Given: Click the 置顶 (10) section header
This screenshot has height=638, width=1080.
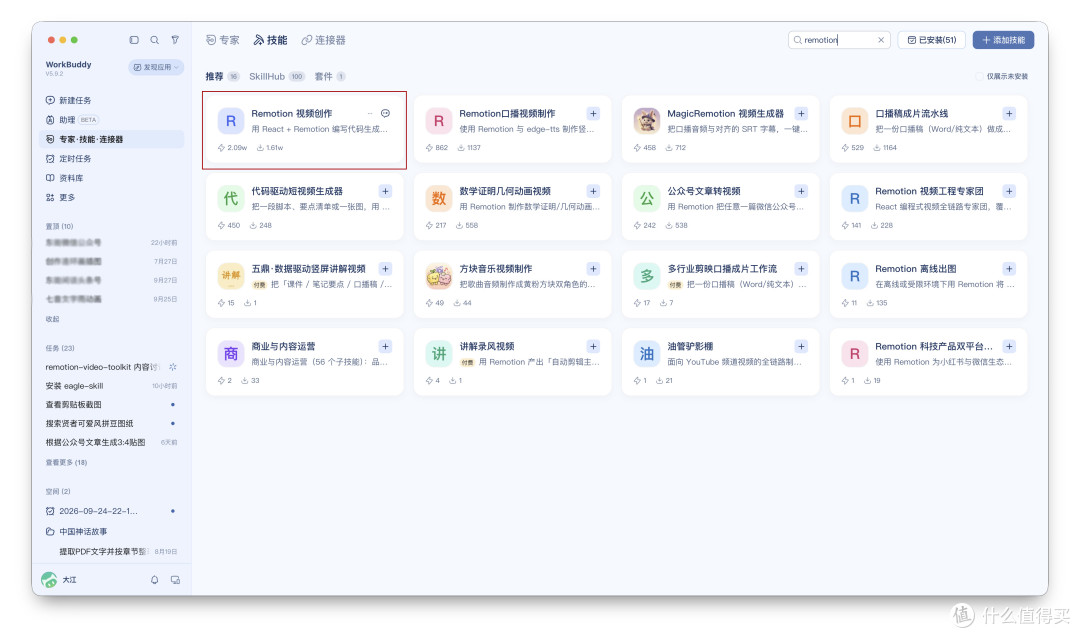Looking at the screenshot, I should [x=59, y=226].
